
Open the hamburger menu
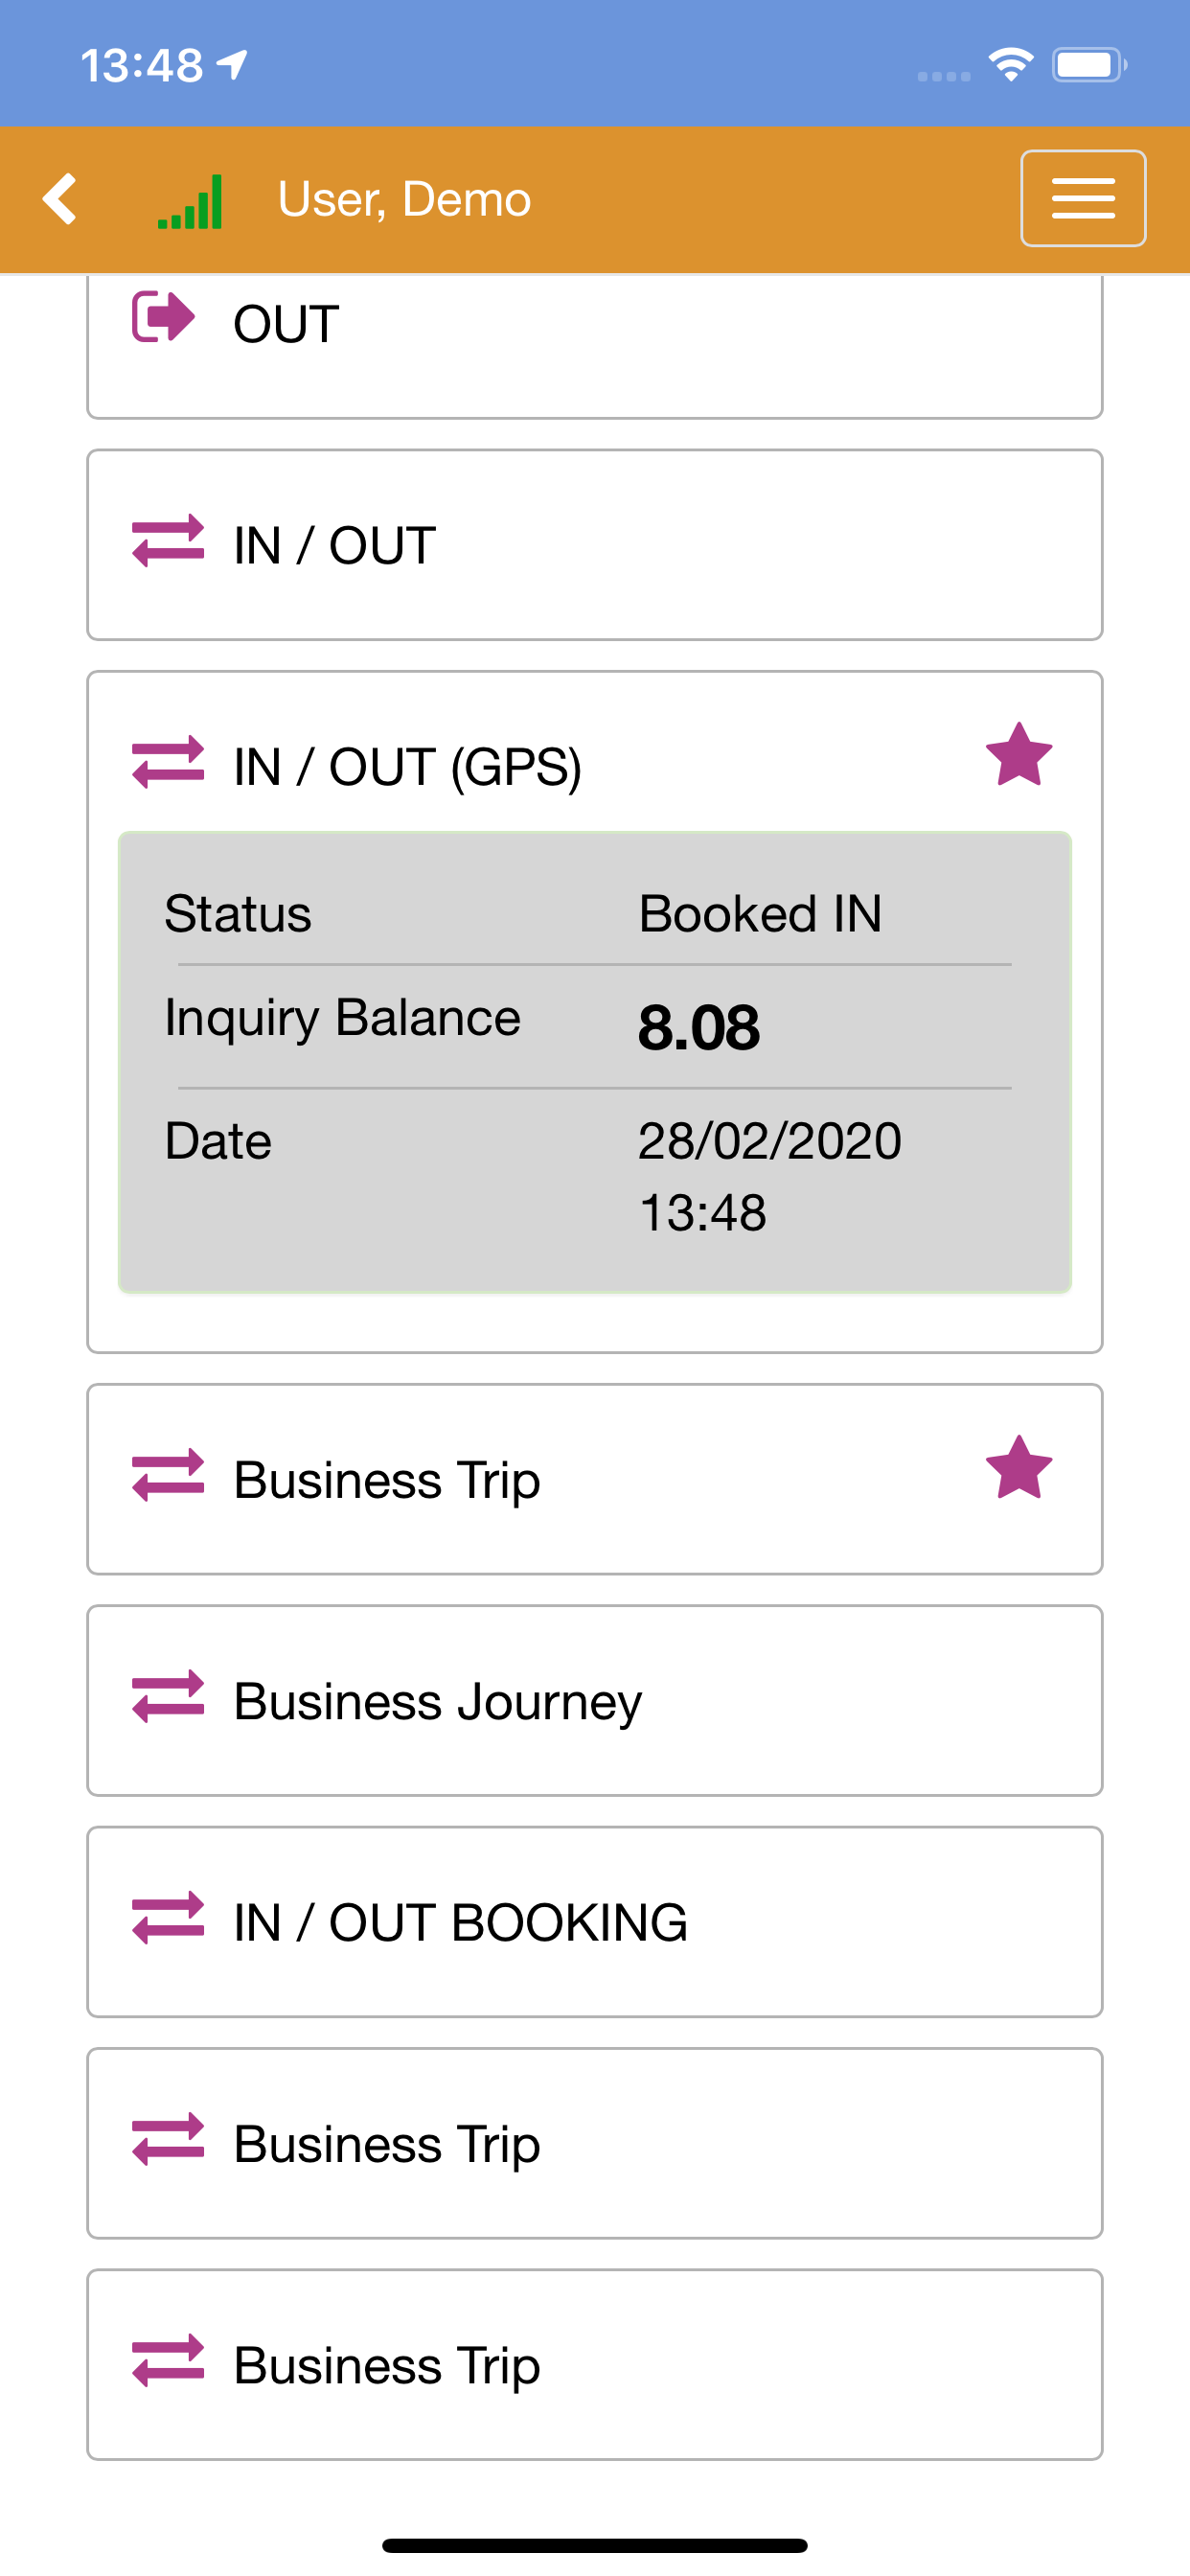[x=1082, y=198]
